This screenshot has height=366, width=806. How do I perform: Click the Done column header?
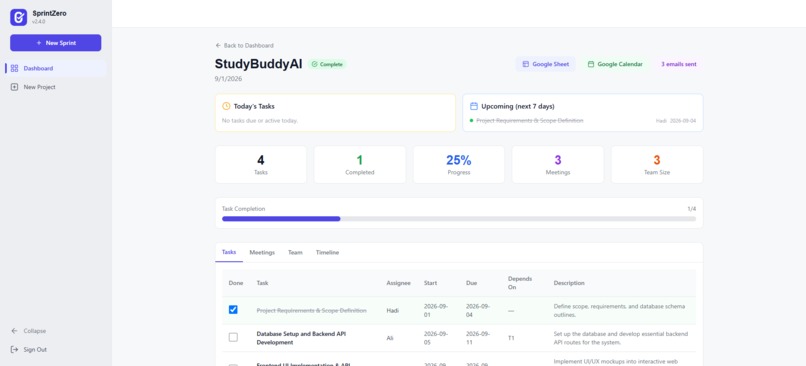[x=235, y=283]
